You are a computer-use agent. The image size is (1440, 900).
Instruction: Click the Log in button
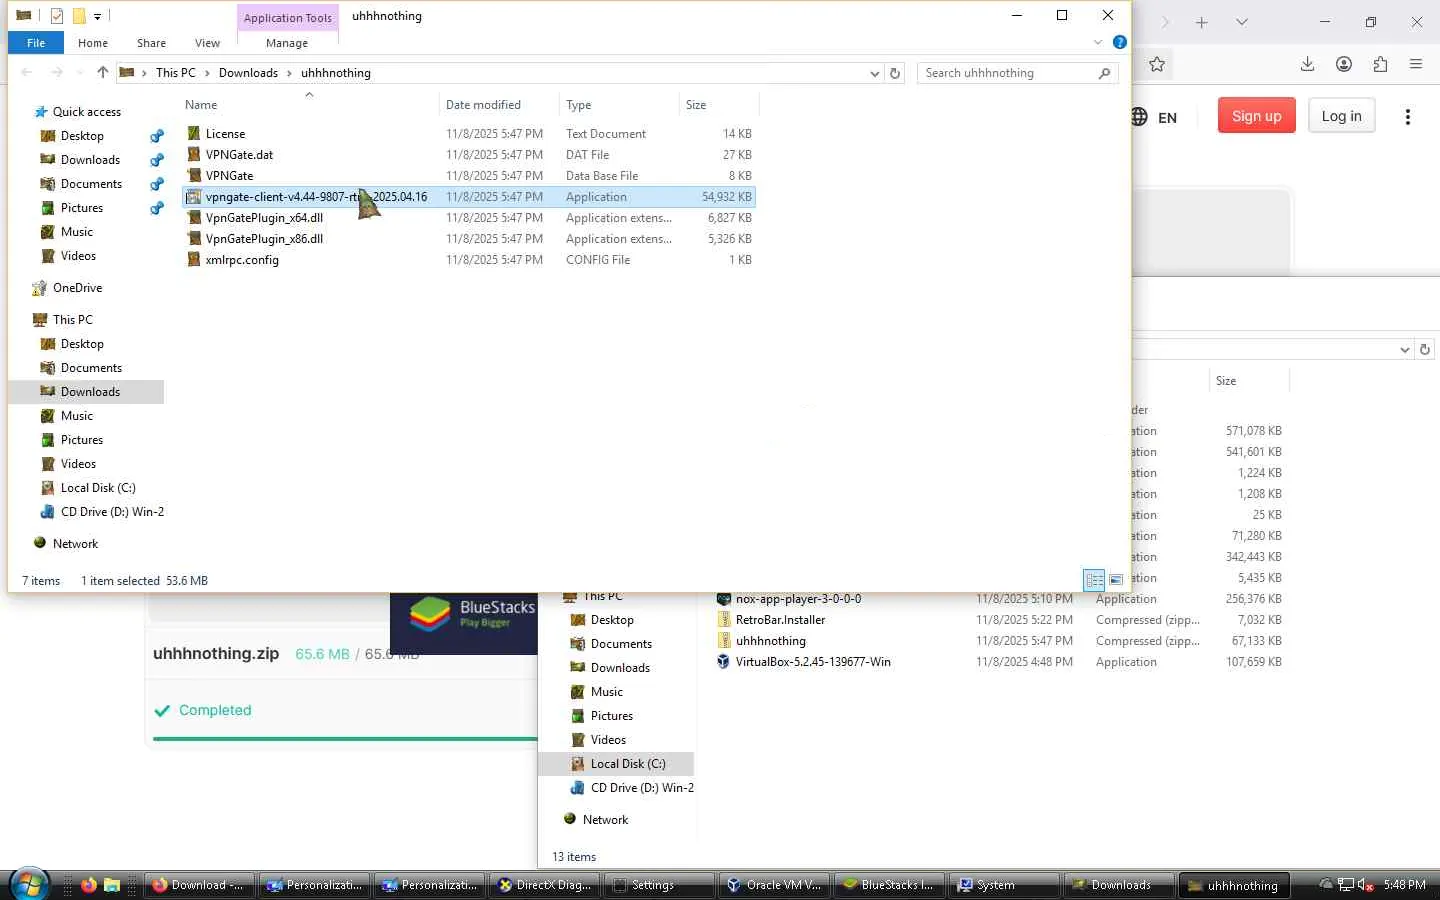point(1341,116)
